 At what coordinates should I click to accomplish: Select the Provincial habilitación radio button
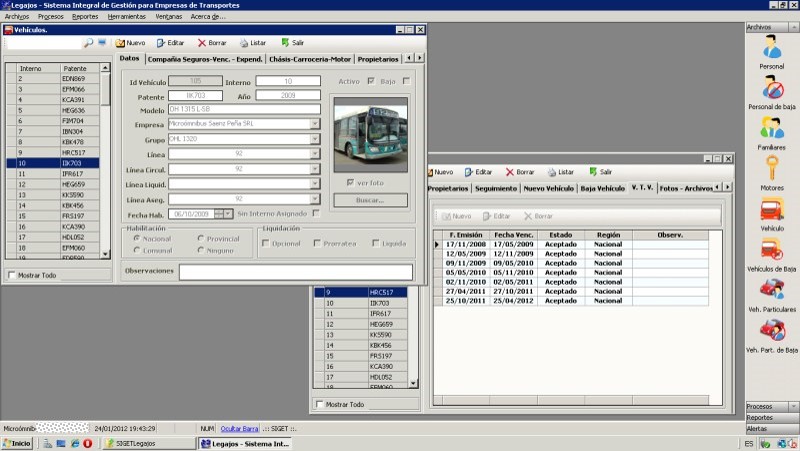(x=202, y=239)
